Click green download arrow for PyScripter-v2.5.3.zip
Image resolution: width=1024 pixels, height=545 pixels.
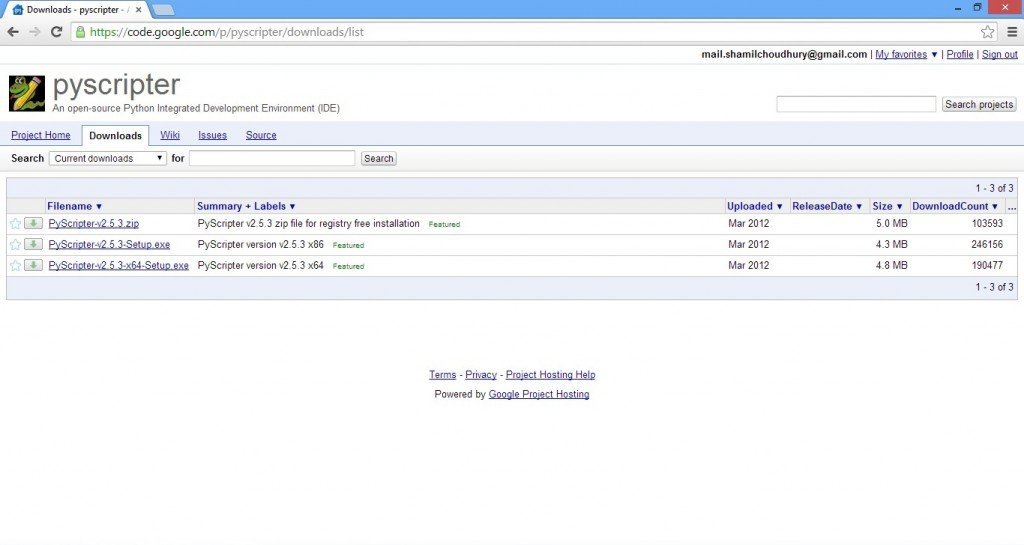point(33,223)
